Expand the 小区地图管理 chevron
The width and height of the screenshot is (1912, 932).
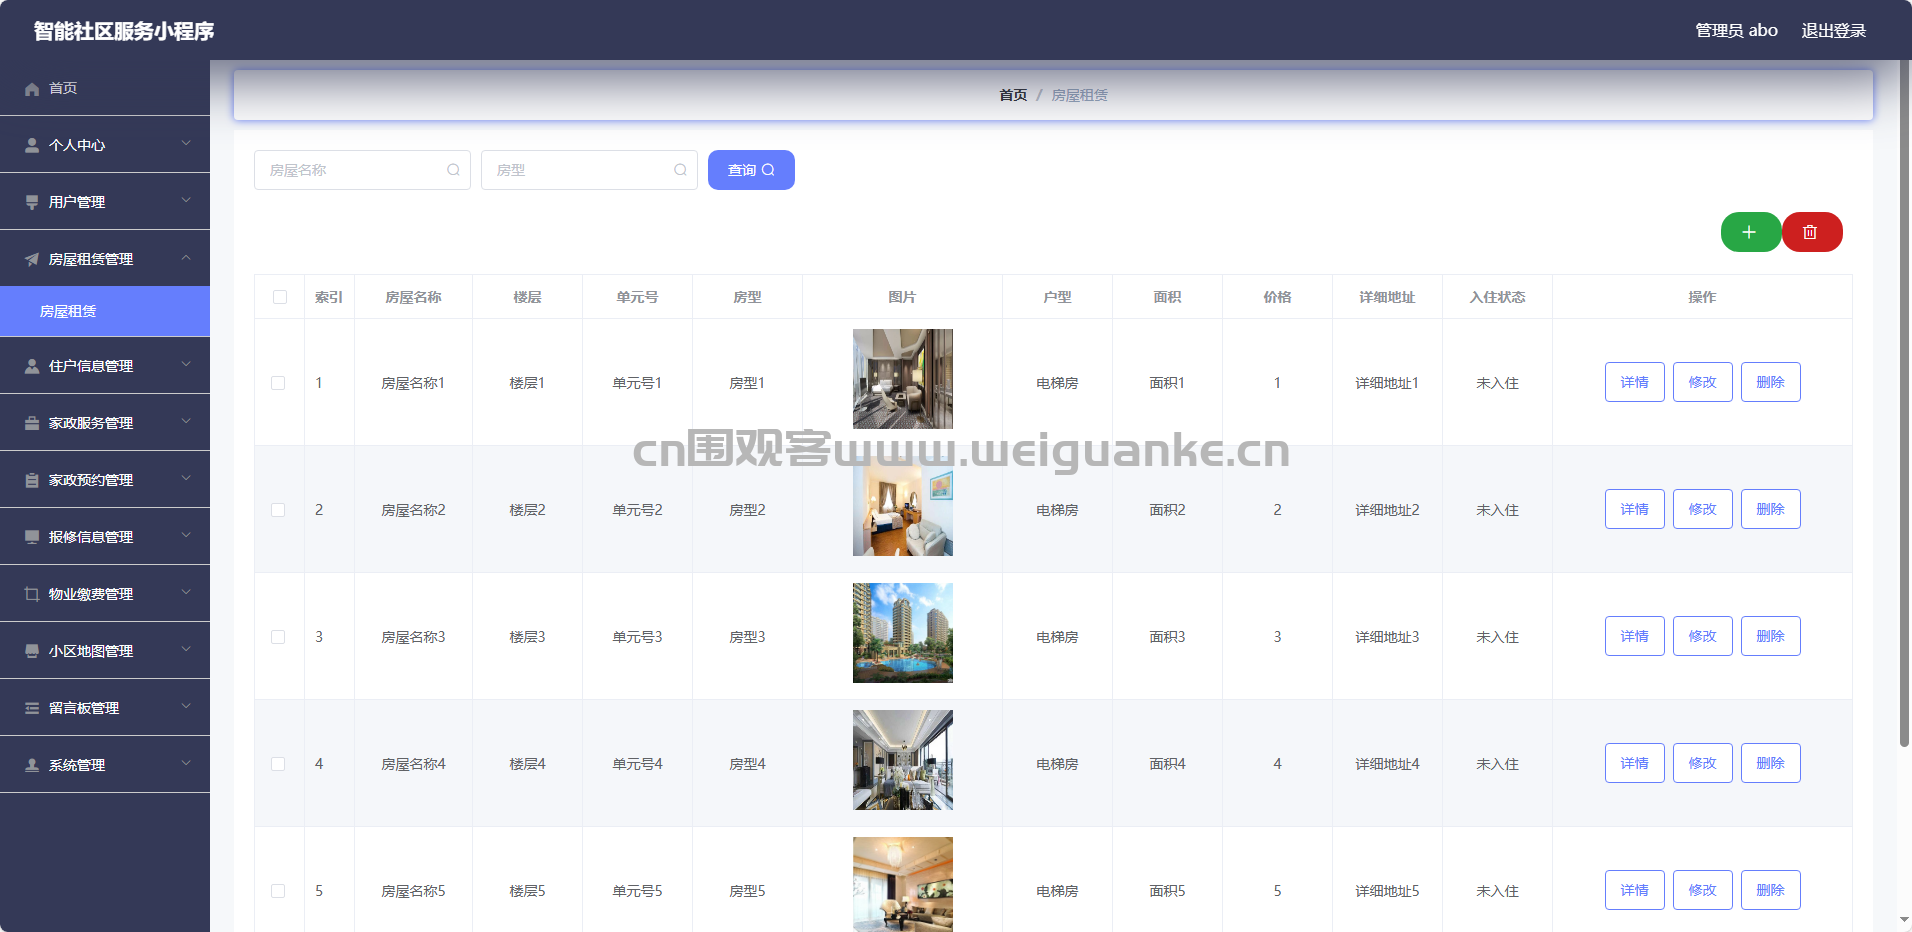pos(186,650)
